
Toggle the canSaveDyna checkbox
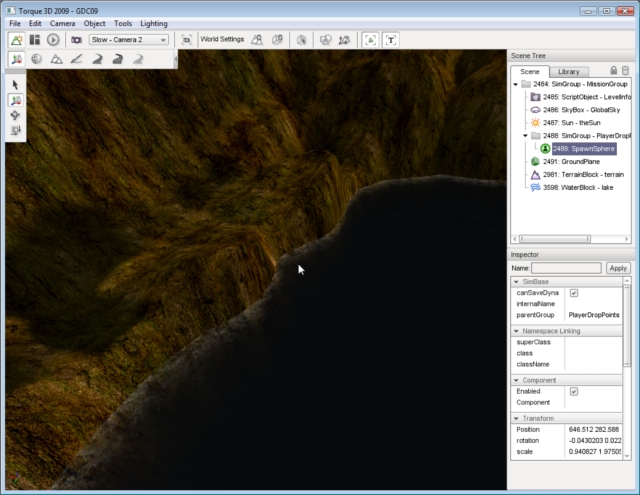[x=573, y=293]
